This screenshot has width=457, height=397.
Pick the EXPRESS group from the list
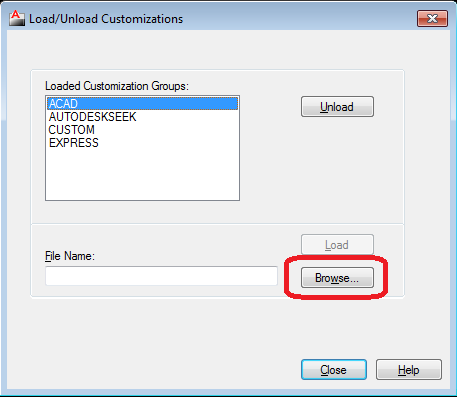(x=74, y=143)
